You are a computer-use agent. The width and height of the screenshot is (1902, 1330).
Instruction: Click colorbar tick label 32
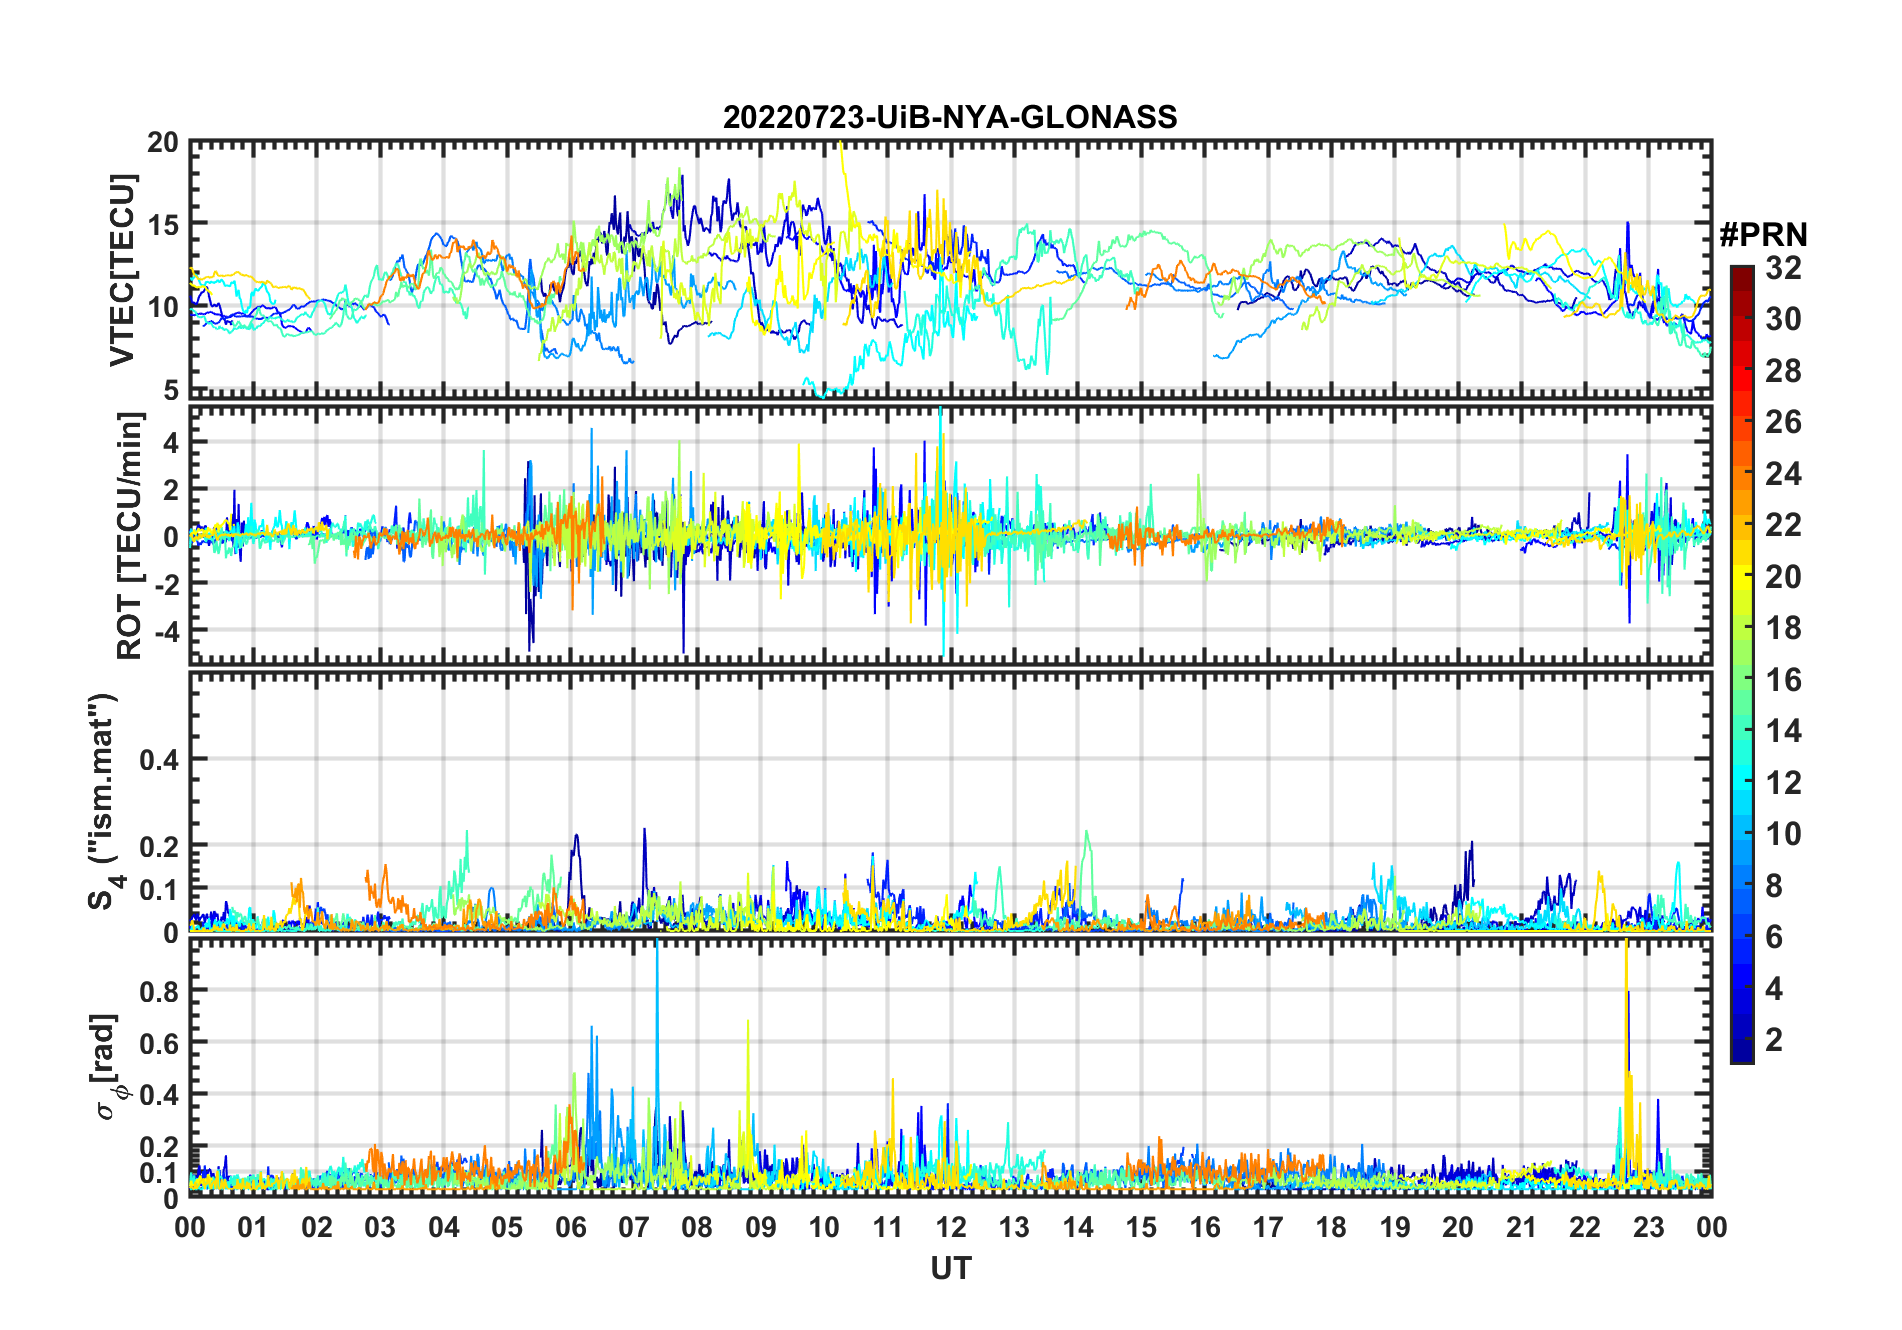pyautogui.click(x=1783, y=268)
